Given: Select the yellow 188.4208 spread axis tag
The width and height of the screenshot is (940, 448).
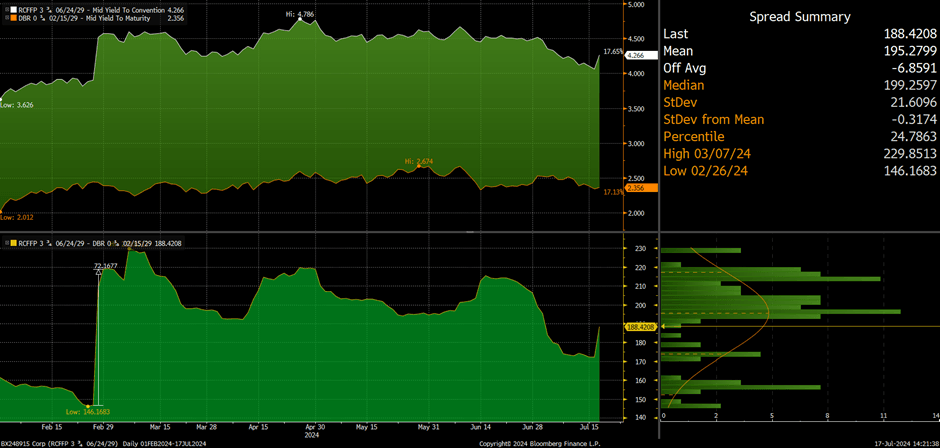Looking at the screenshot, I should 641,326.
